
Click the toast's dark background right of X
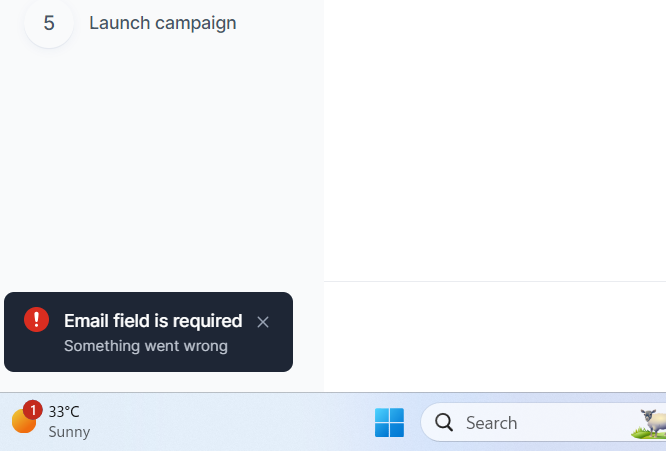click(282, 345)
